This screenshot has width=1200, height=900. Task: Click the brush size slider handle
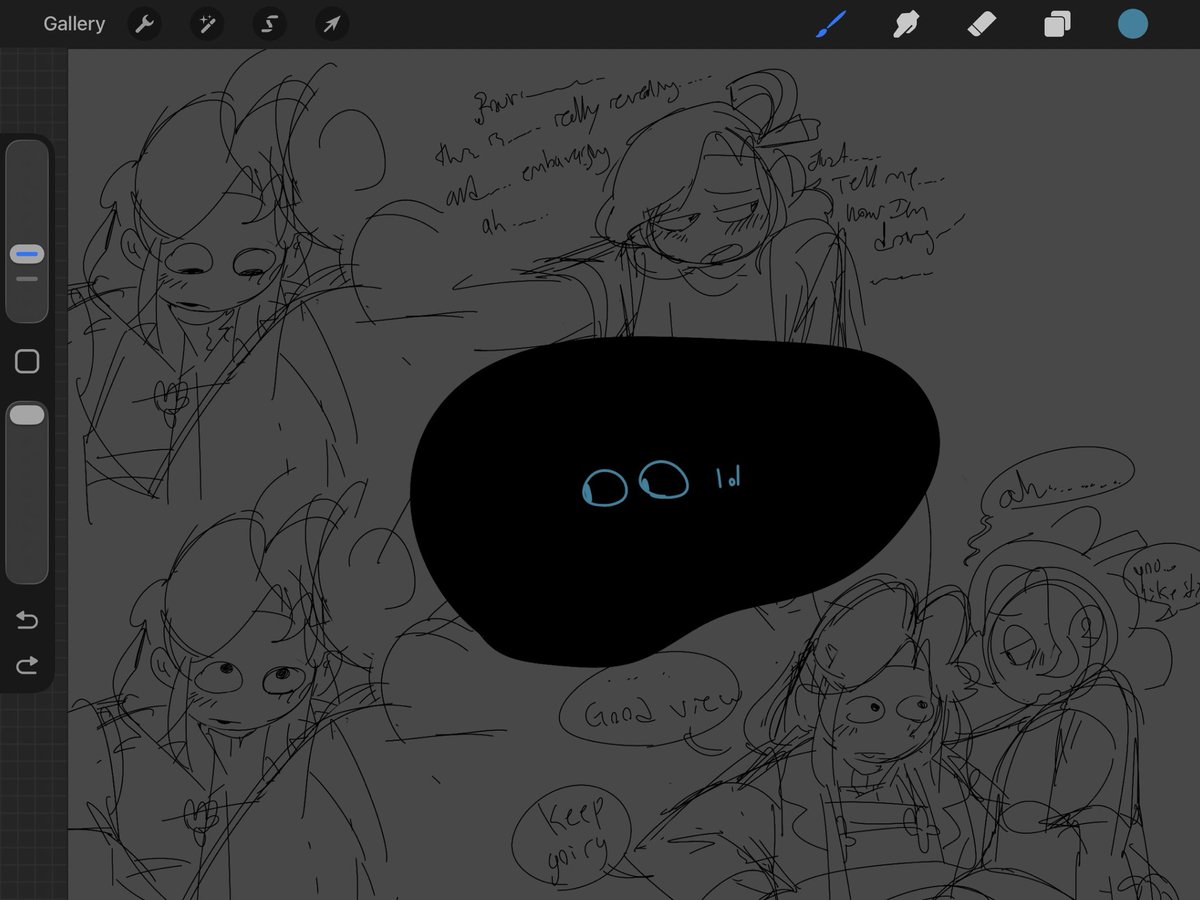click(x=27, y=255)
